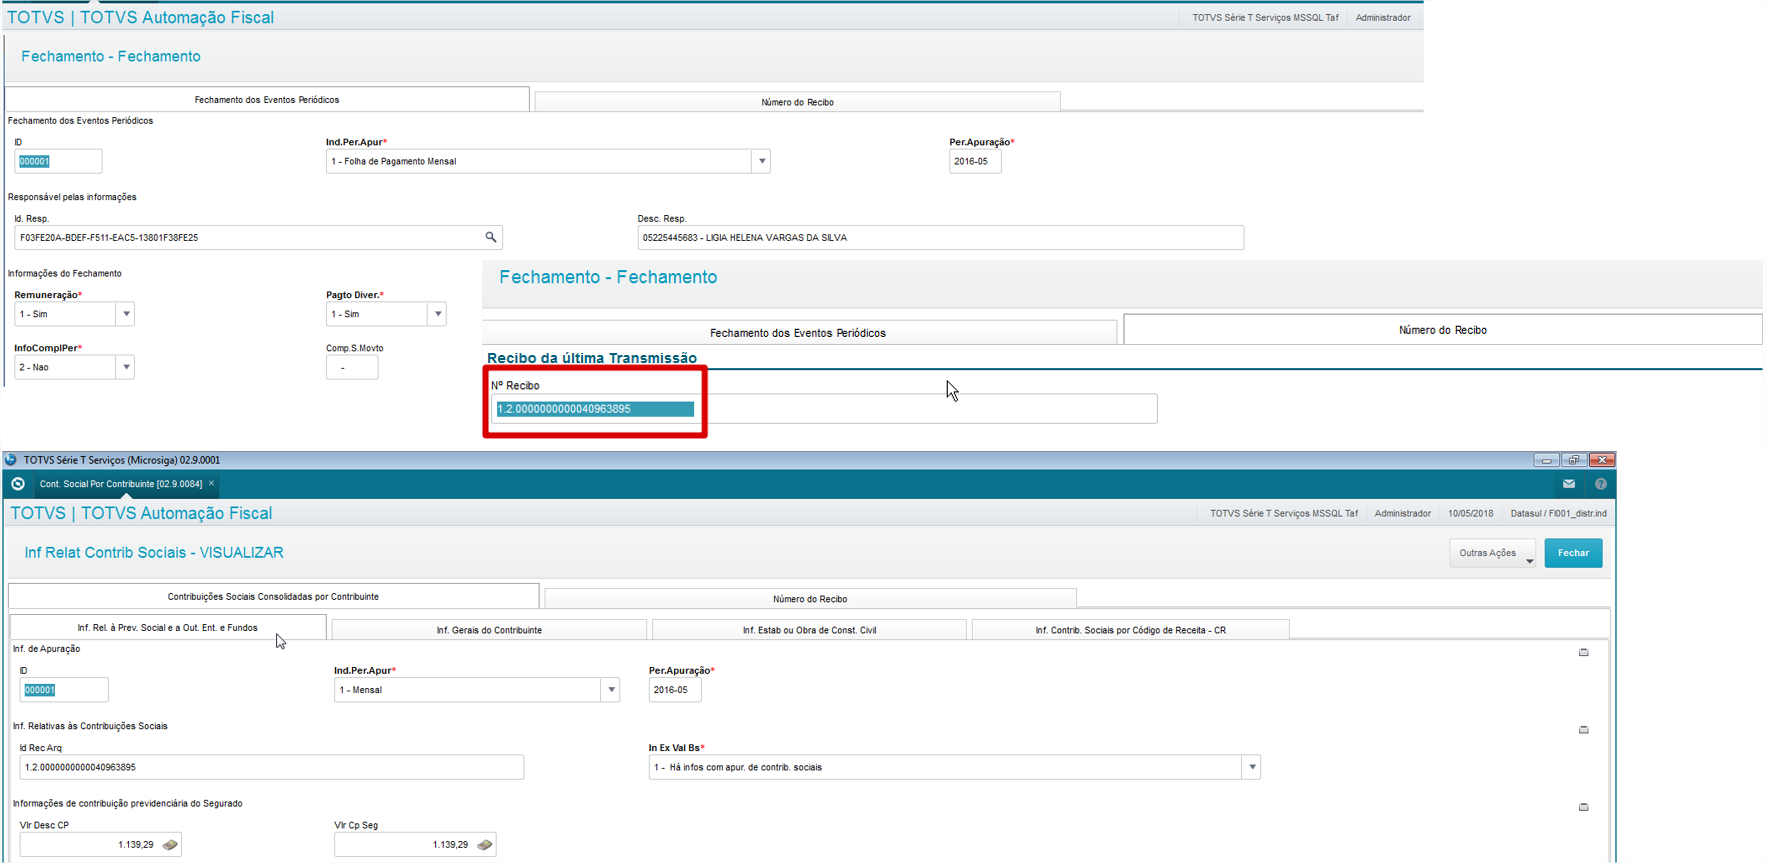
Task: Click the magnifier lookup icon in Id. Resp. field
Action: pos(491,237)
